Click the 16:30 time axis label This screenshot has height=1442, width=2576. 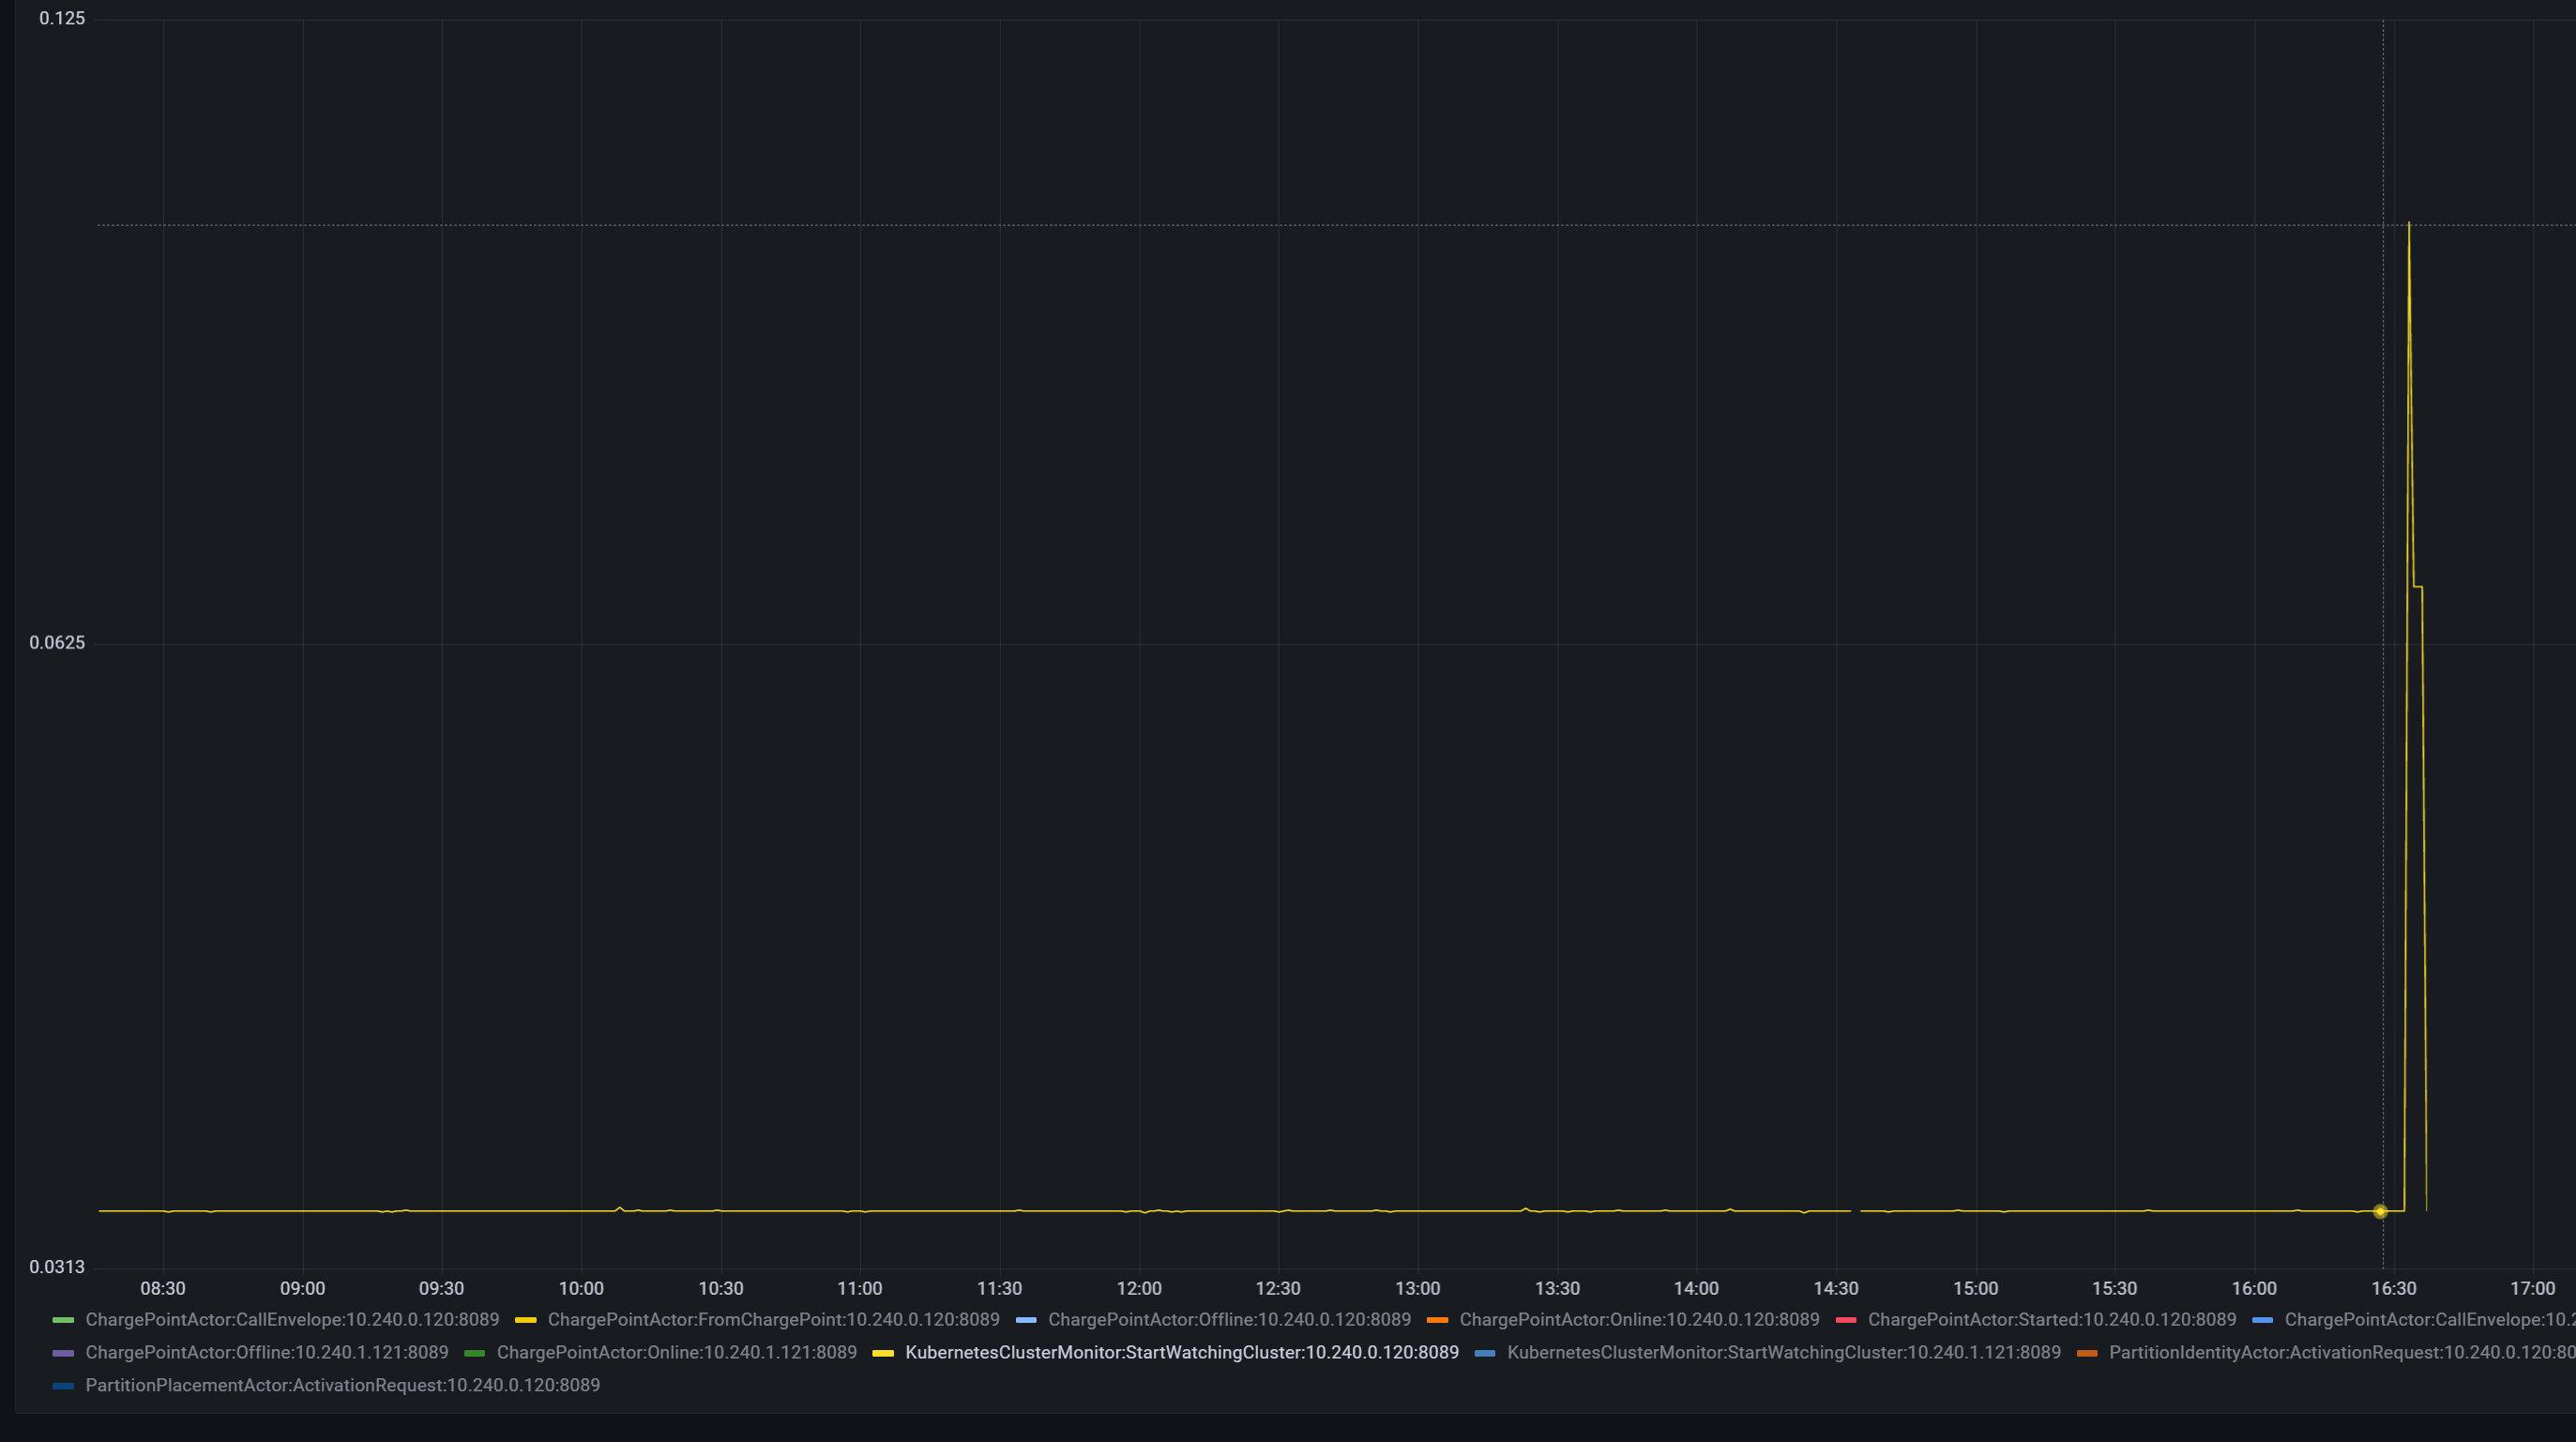coord(2393,1288)
